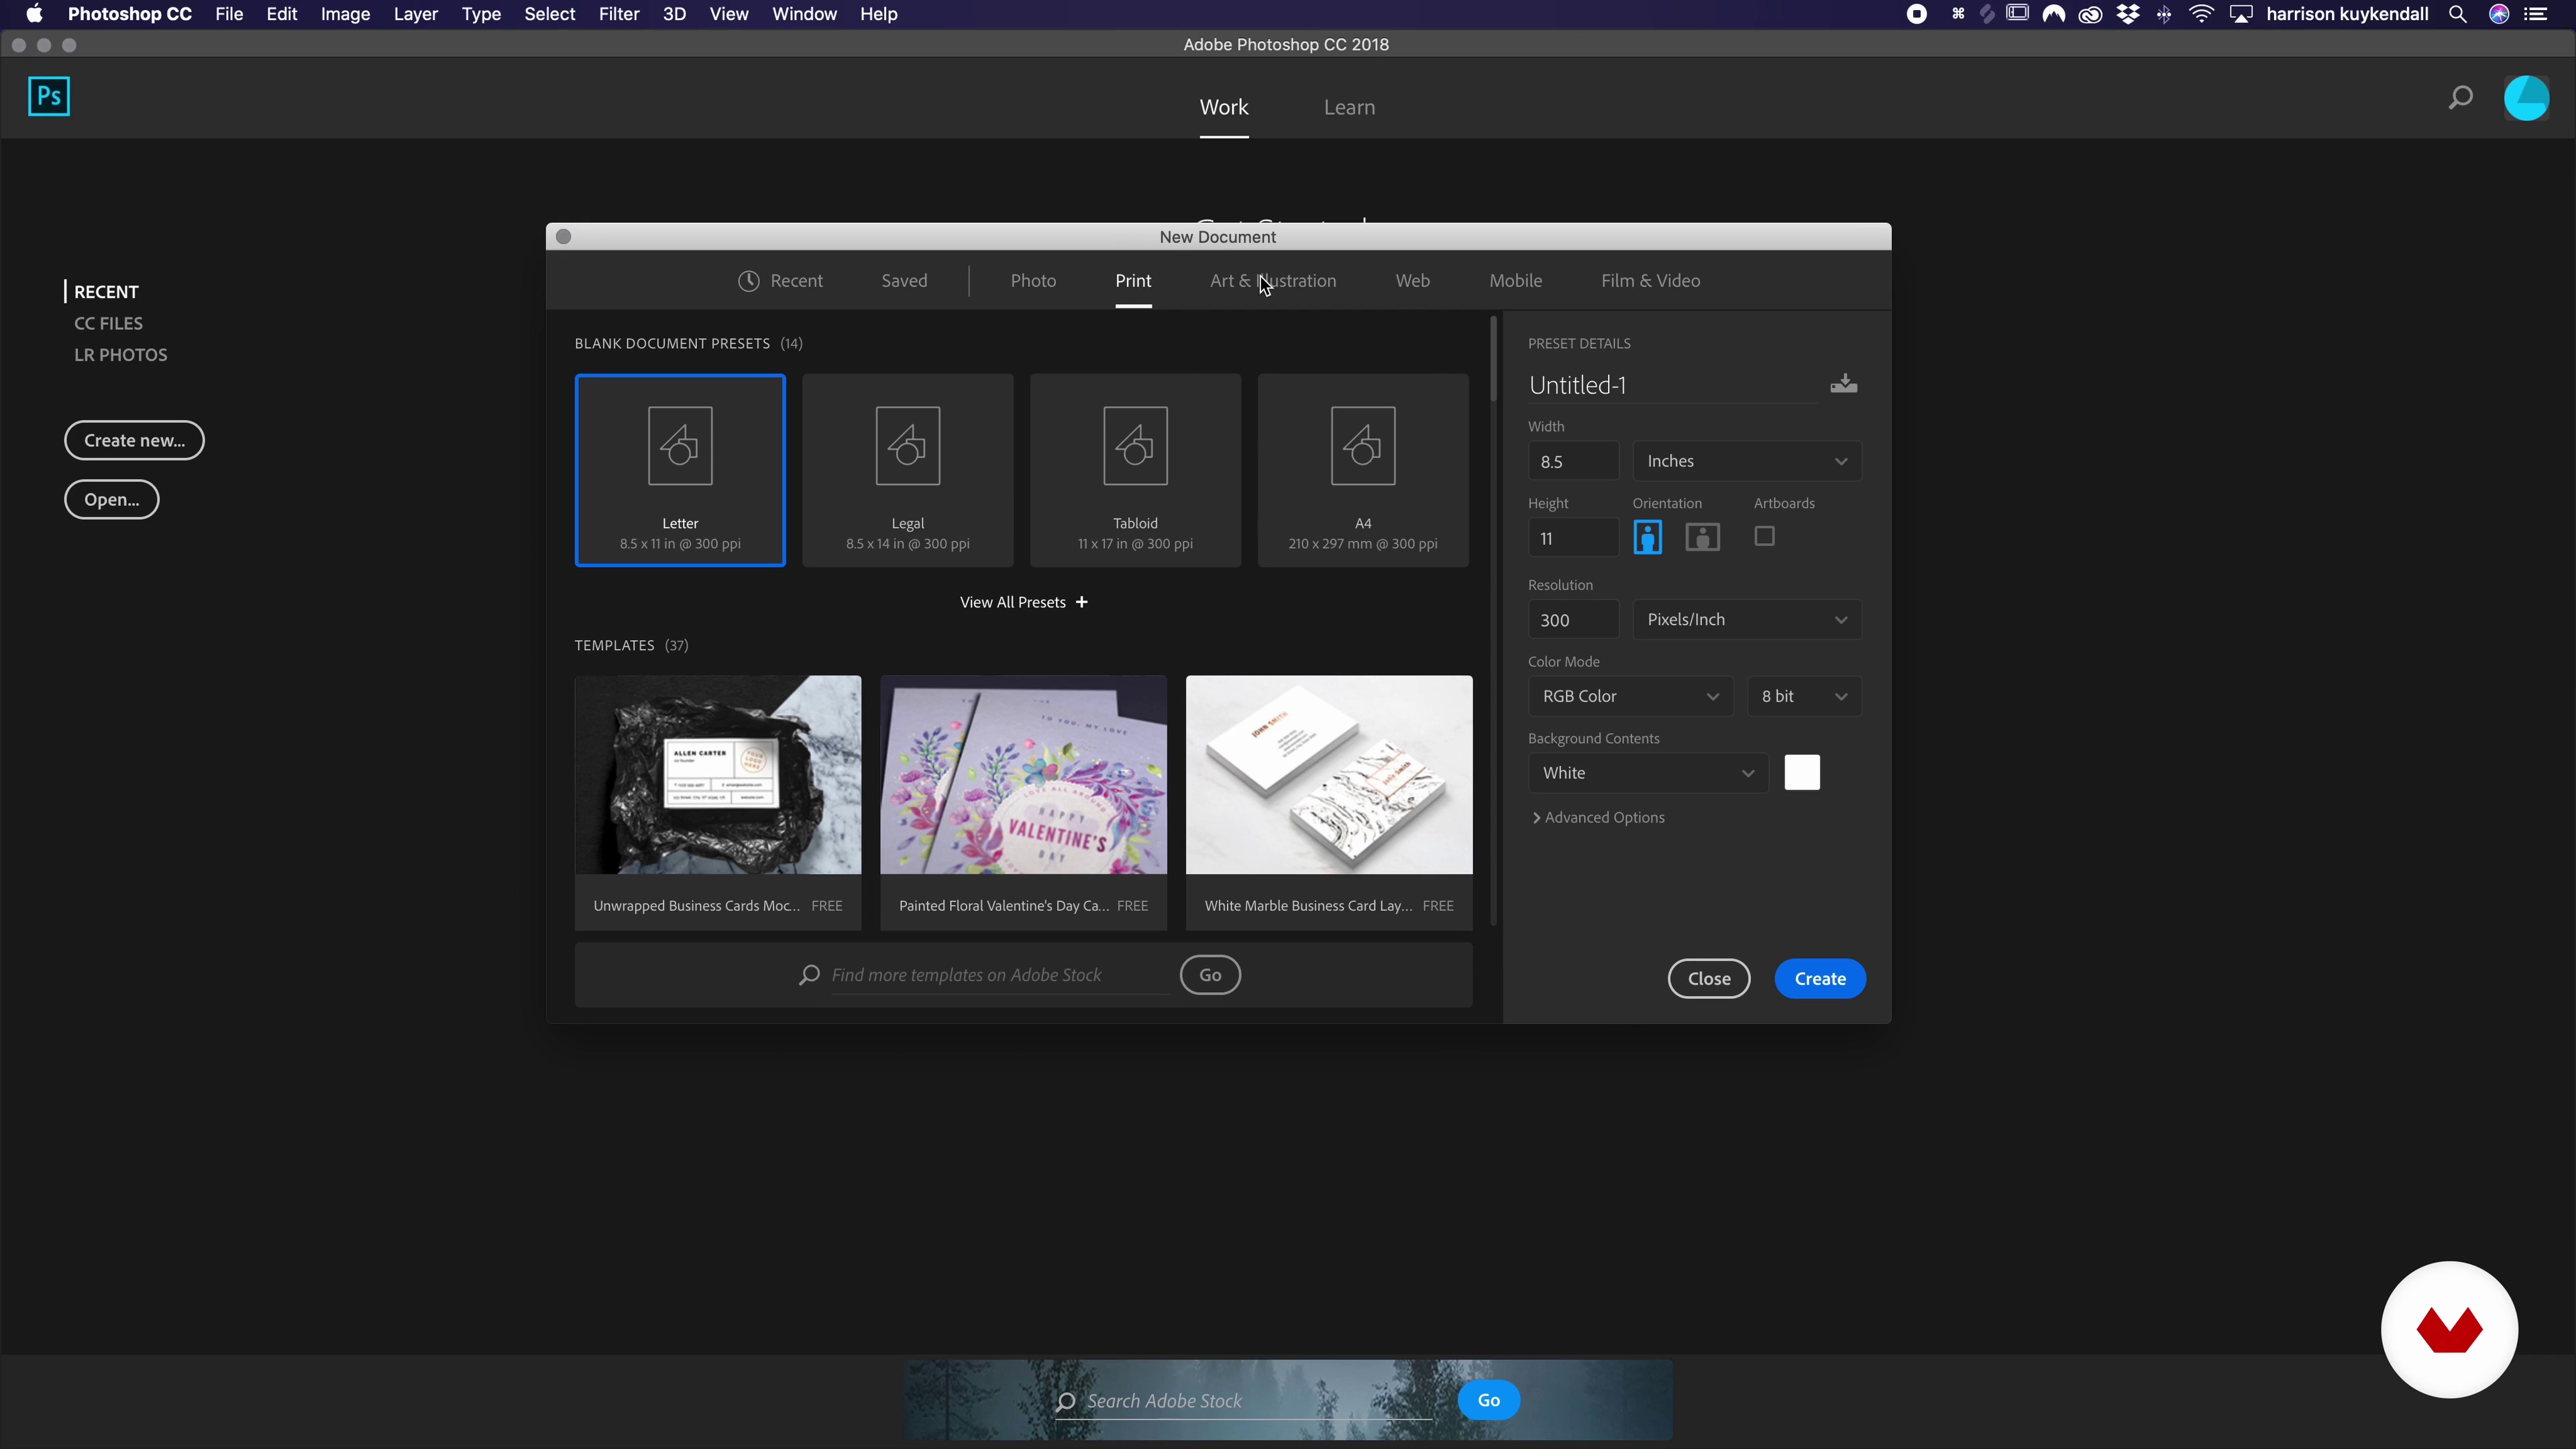This screenshot has width=2576, height=1449.
Task: Open the 8 bit depth dropdown
Action: (1804, 696)
